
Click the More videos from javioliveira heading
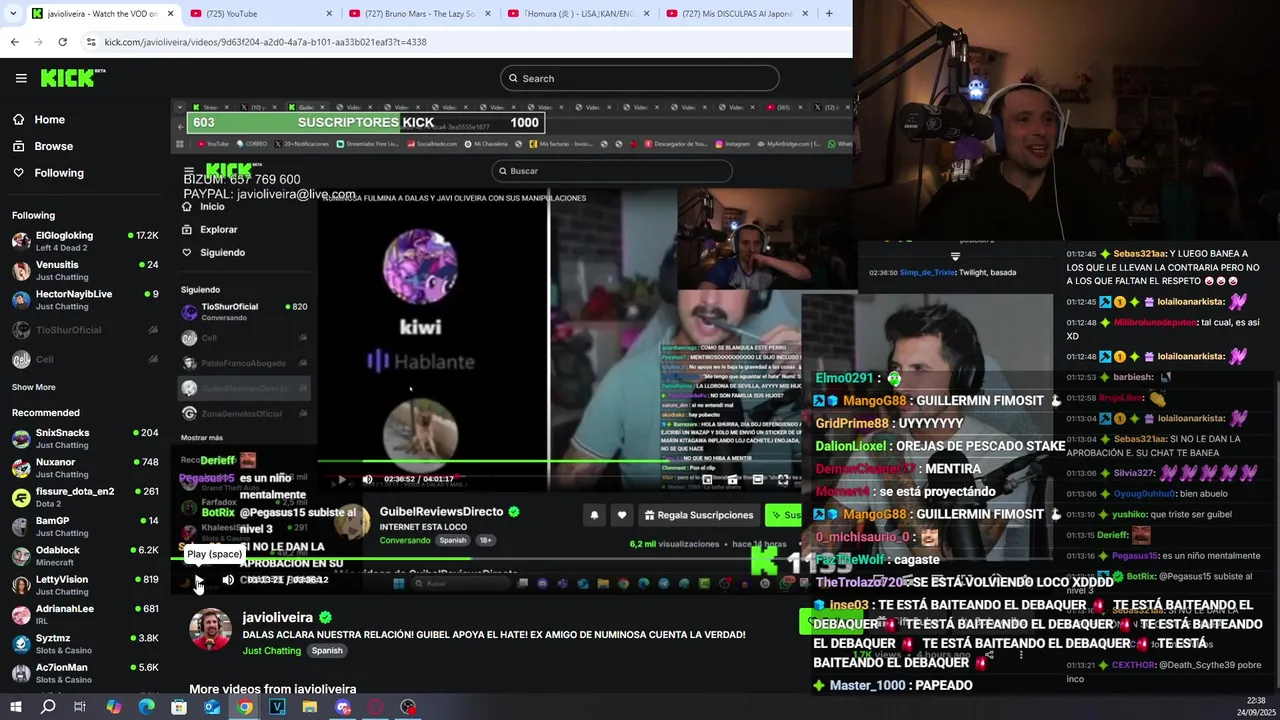[x=273, y=689]
